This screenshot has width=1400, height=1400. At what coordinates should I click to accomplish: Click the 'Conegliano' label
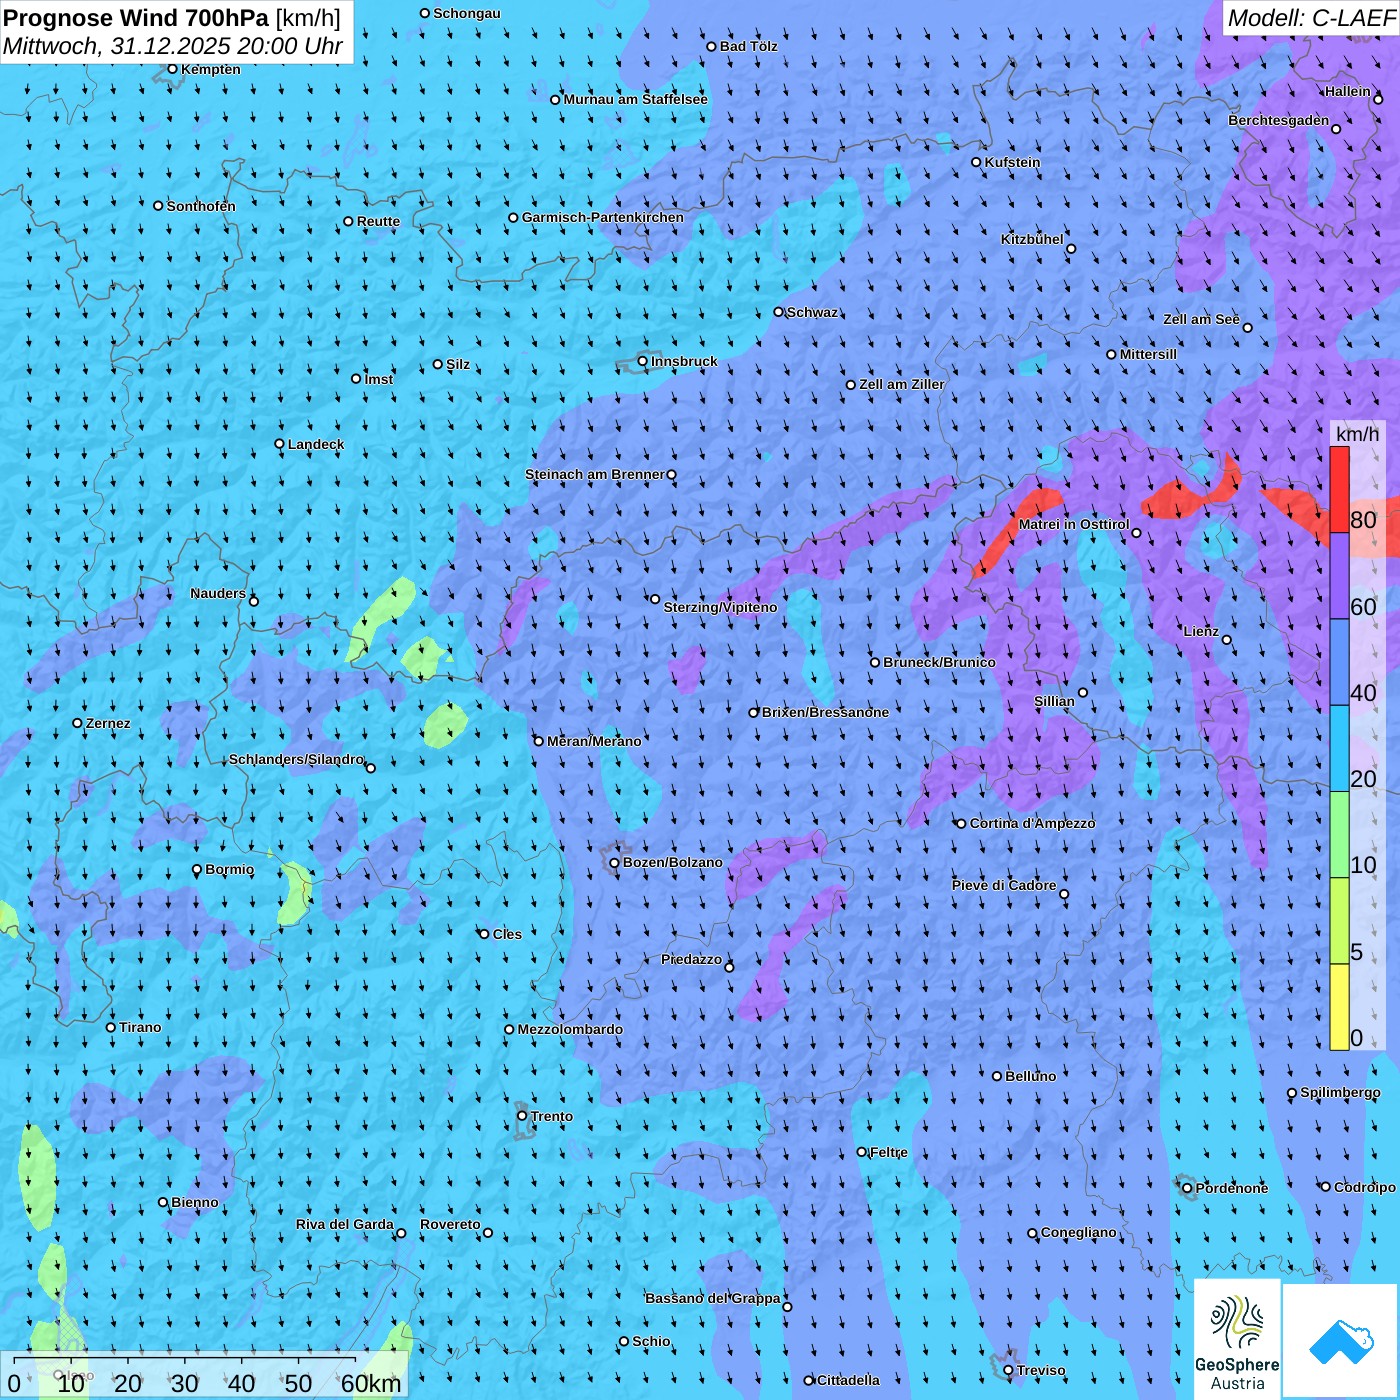[x=1079, y=1232]
